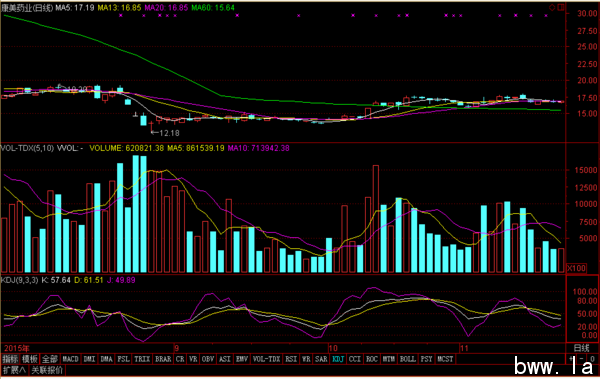Select the TRIX indicator tab
Viewport: 600px width, 379px height.
tap(142, 359)
